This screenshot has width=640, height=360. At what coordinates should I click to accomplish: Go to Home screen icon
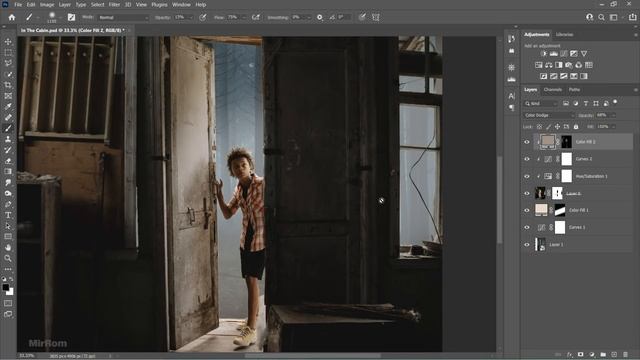point(12,17)
